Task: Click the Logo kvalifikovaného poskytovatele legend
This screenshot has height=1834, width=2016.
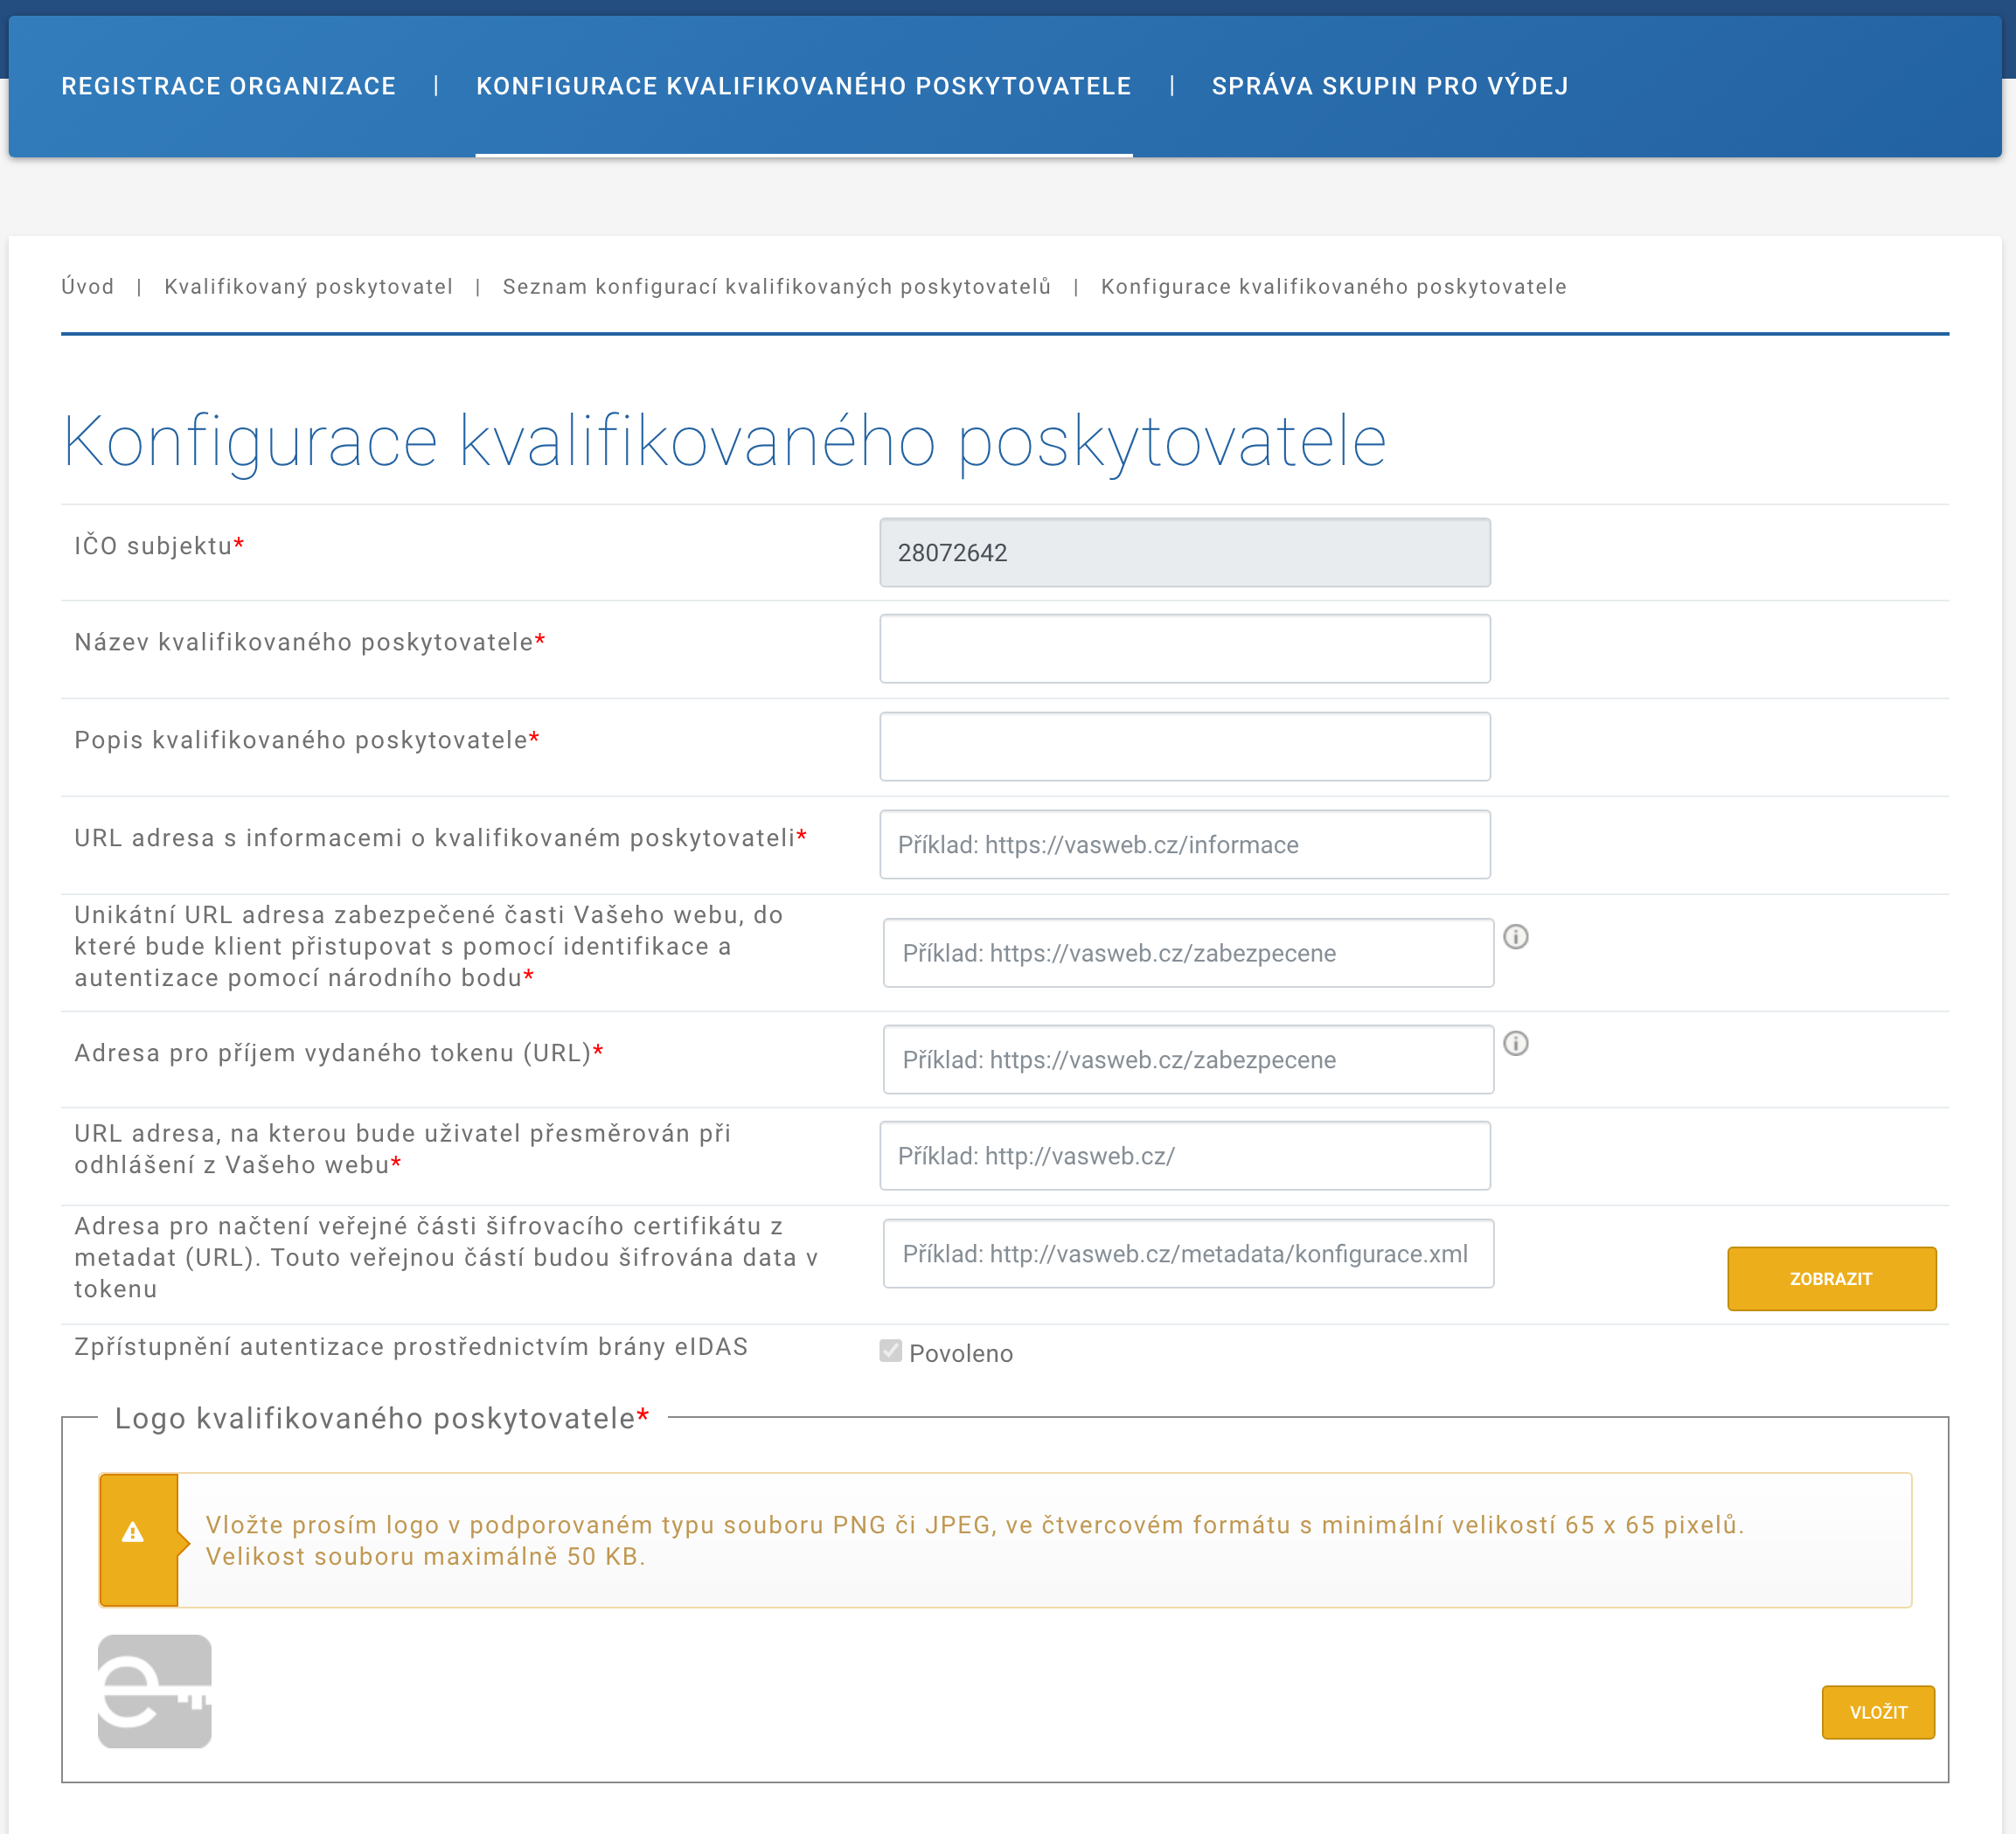Action: pyautogui.click(x=382, y=1419)
